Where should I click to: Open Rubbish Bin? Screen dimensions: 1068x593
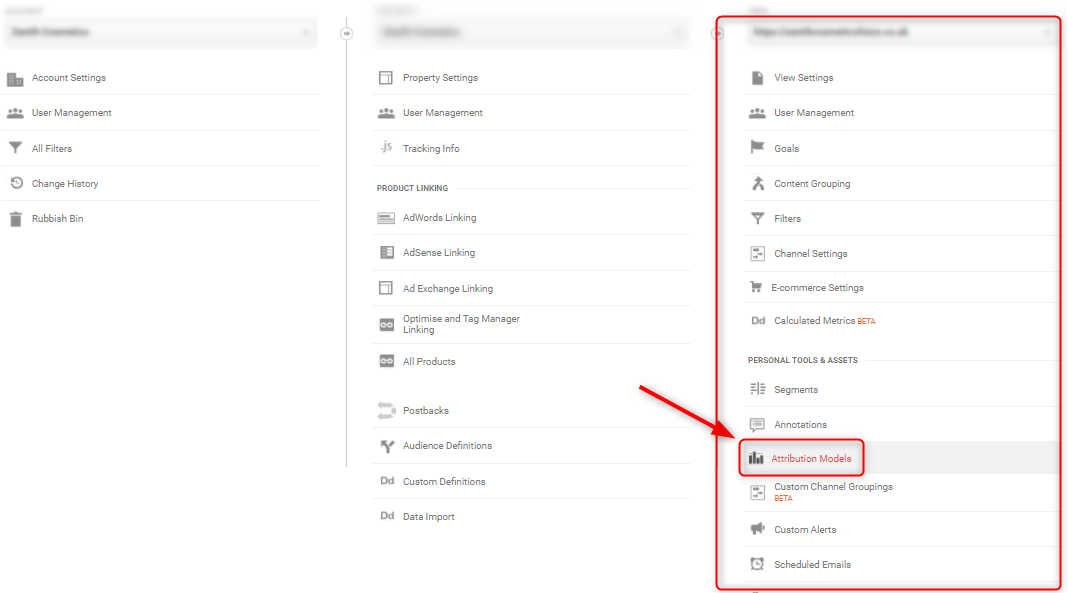57,219
